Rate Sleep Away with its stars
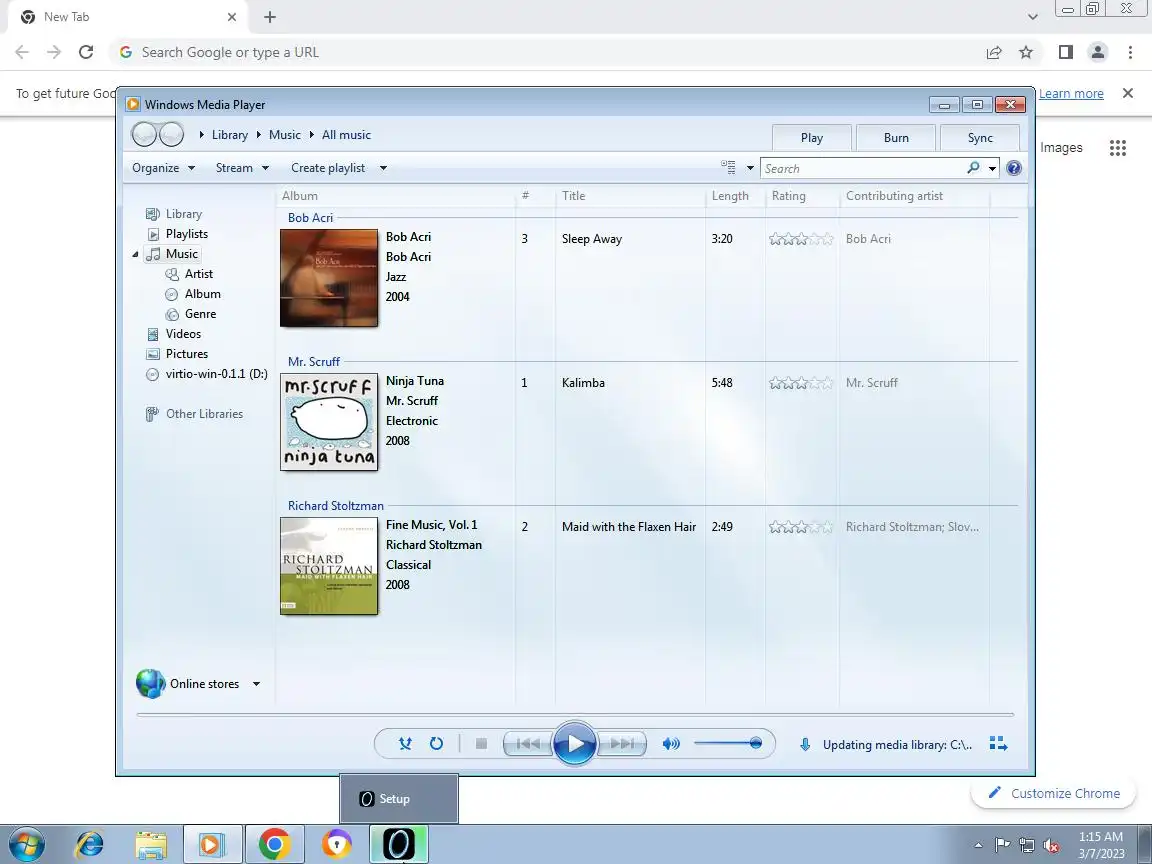The height and width of the screenshot is (864, 1152). pyautogui.click(x=801, y=239)
